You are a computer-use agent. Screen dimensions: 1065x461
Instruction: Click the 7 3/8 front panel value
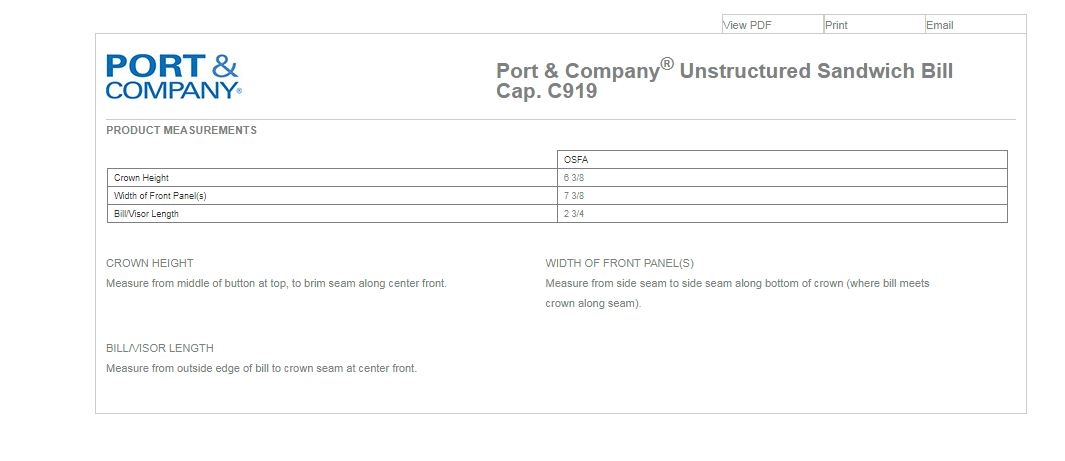(574, 196)
